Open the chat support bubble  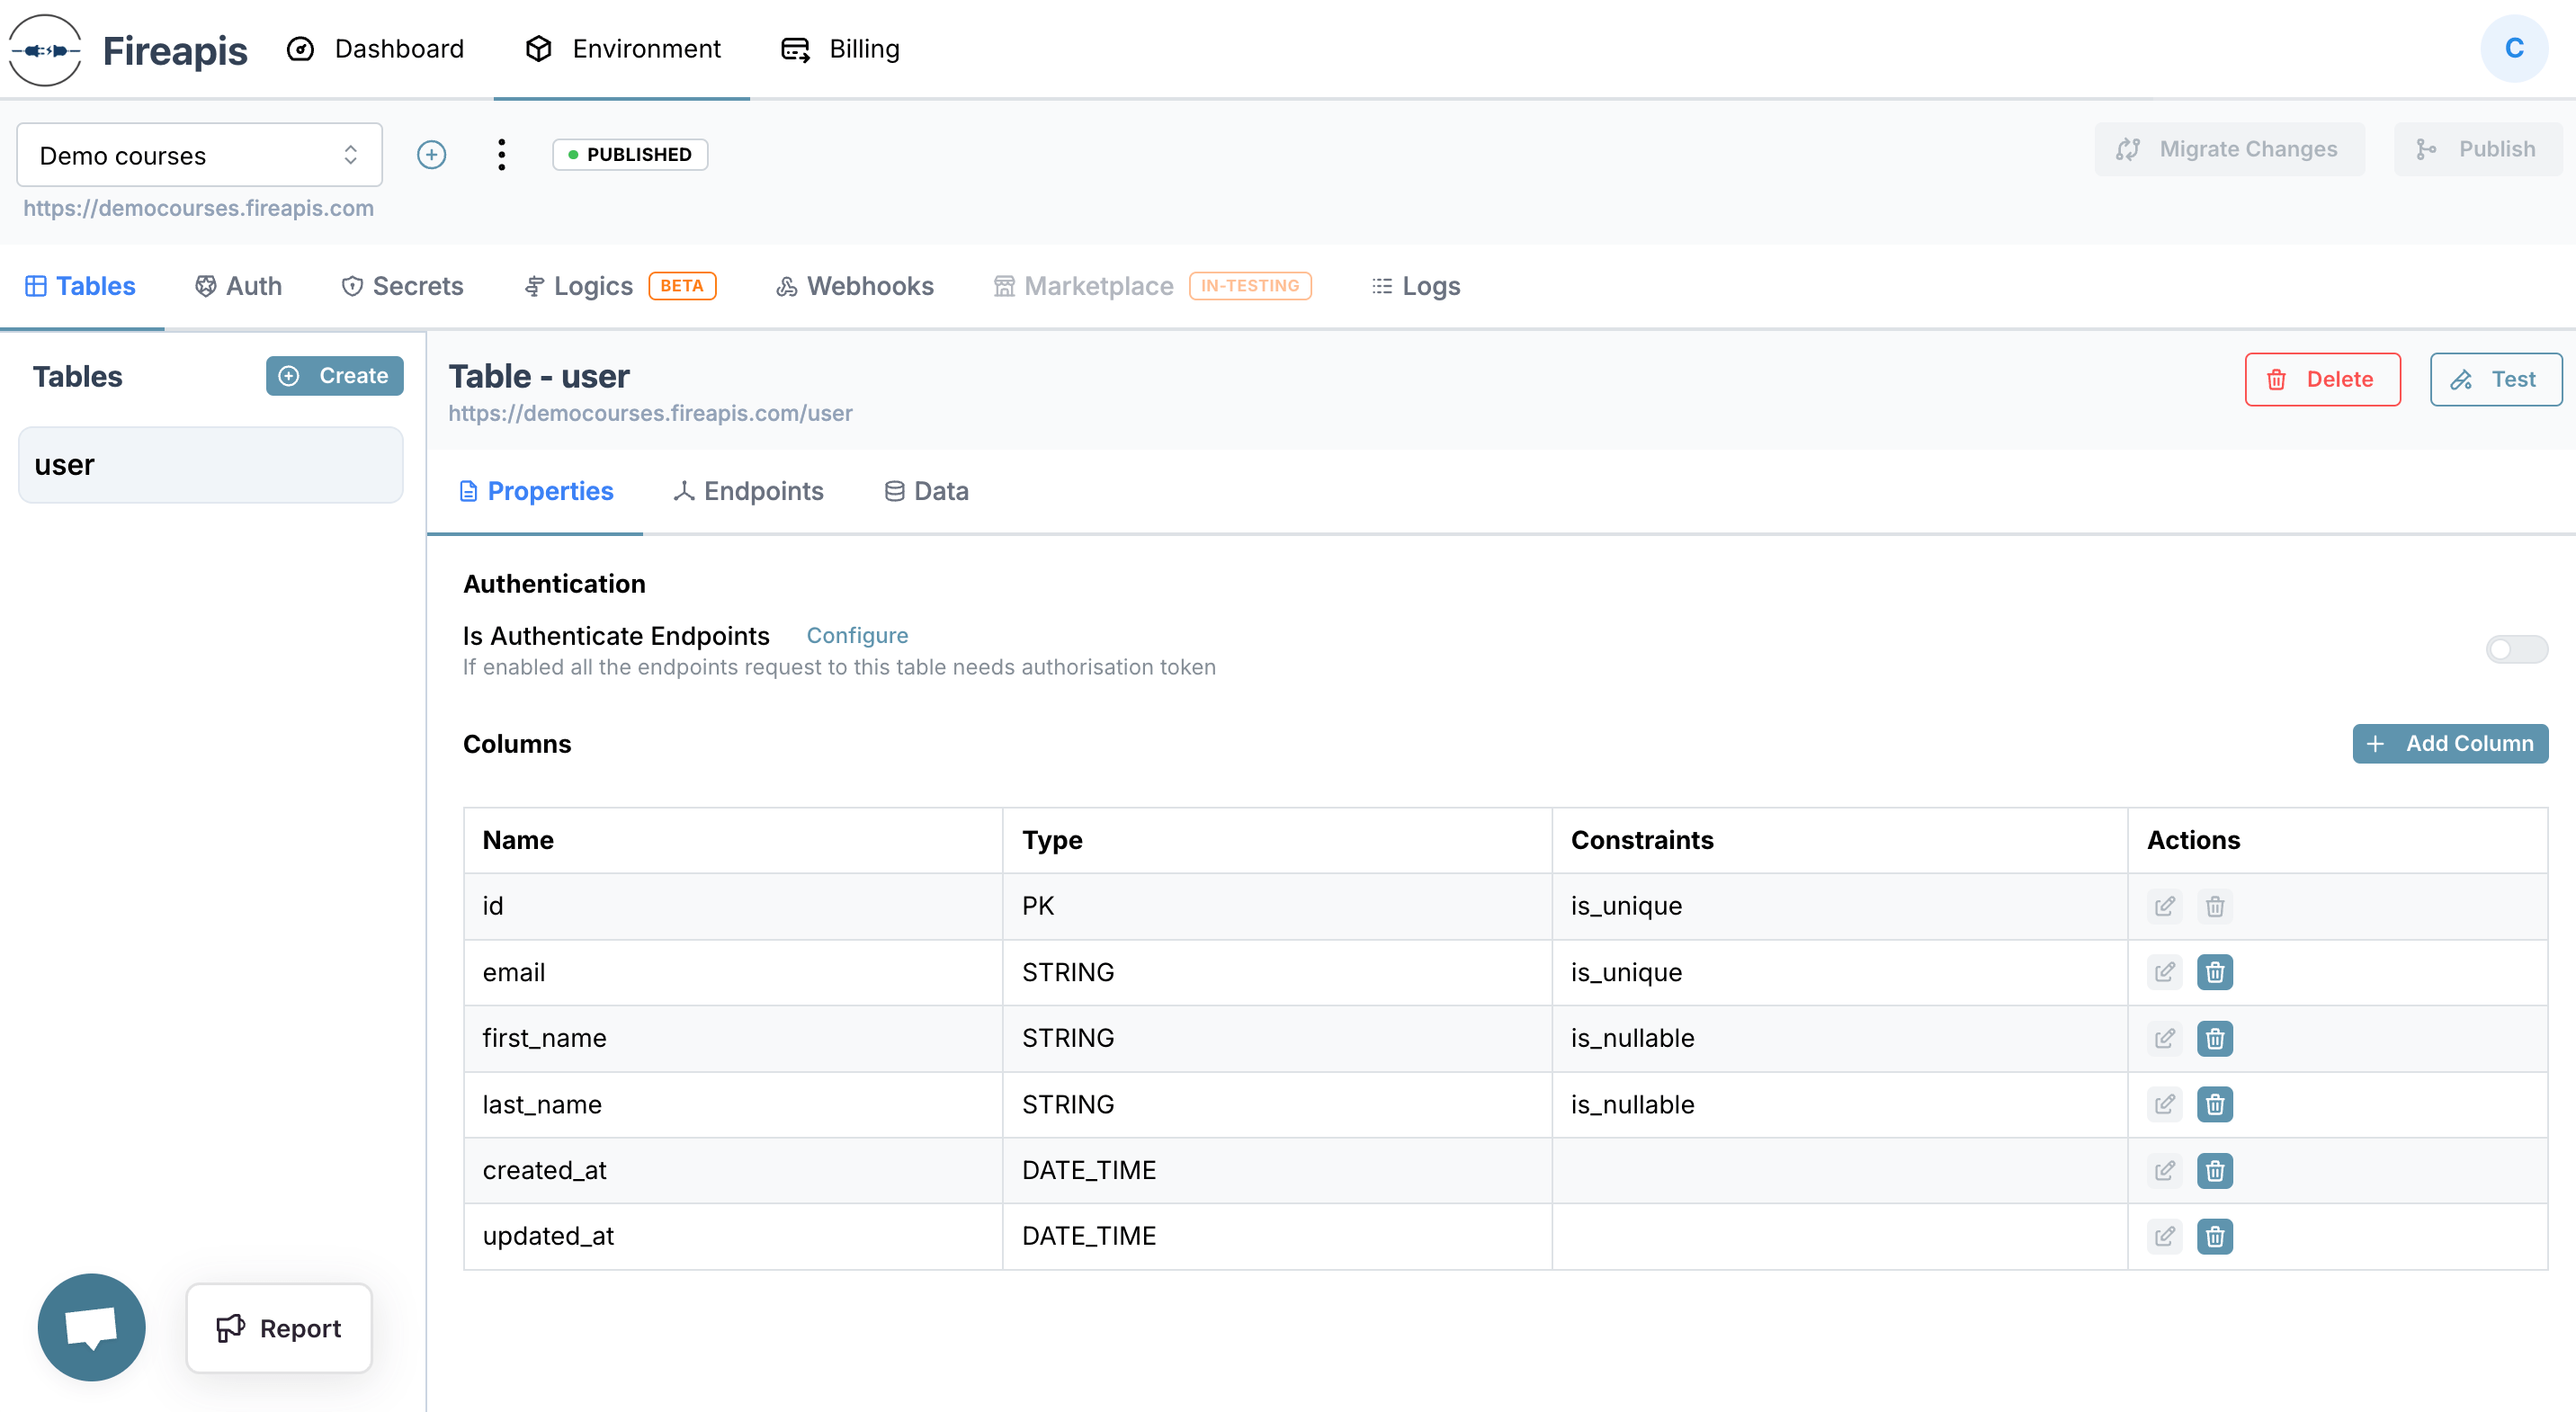tap(91, 1327)
